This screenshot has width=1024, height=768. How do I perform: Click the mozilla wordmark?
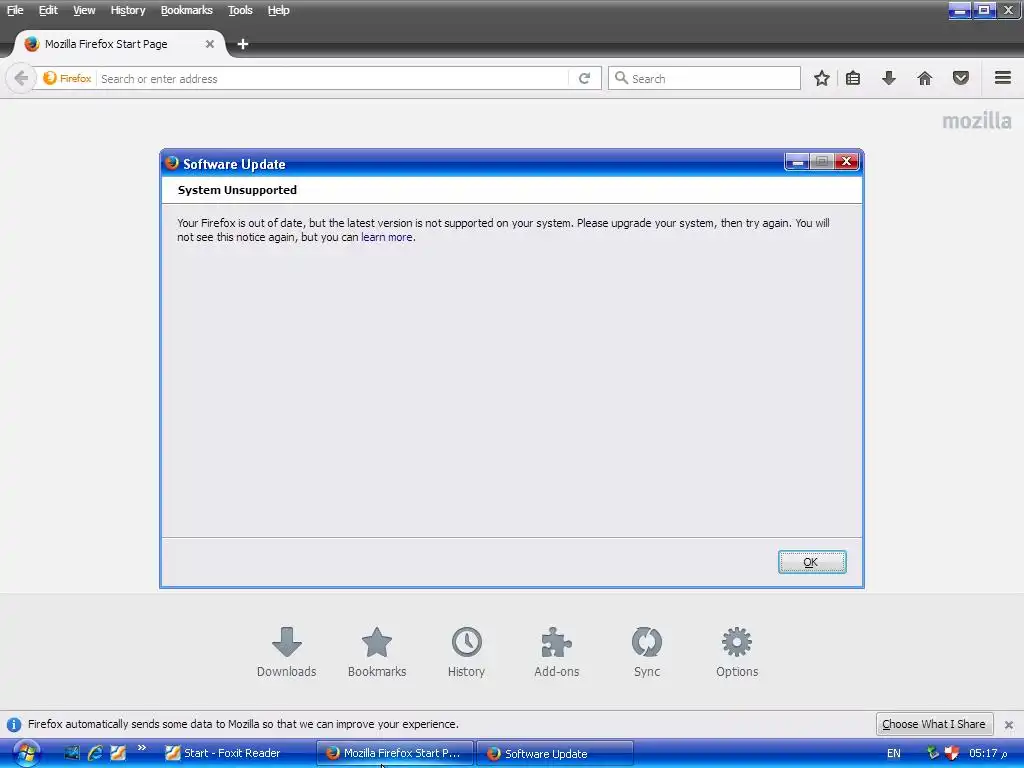point(976,121)
